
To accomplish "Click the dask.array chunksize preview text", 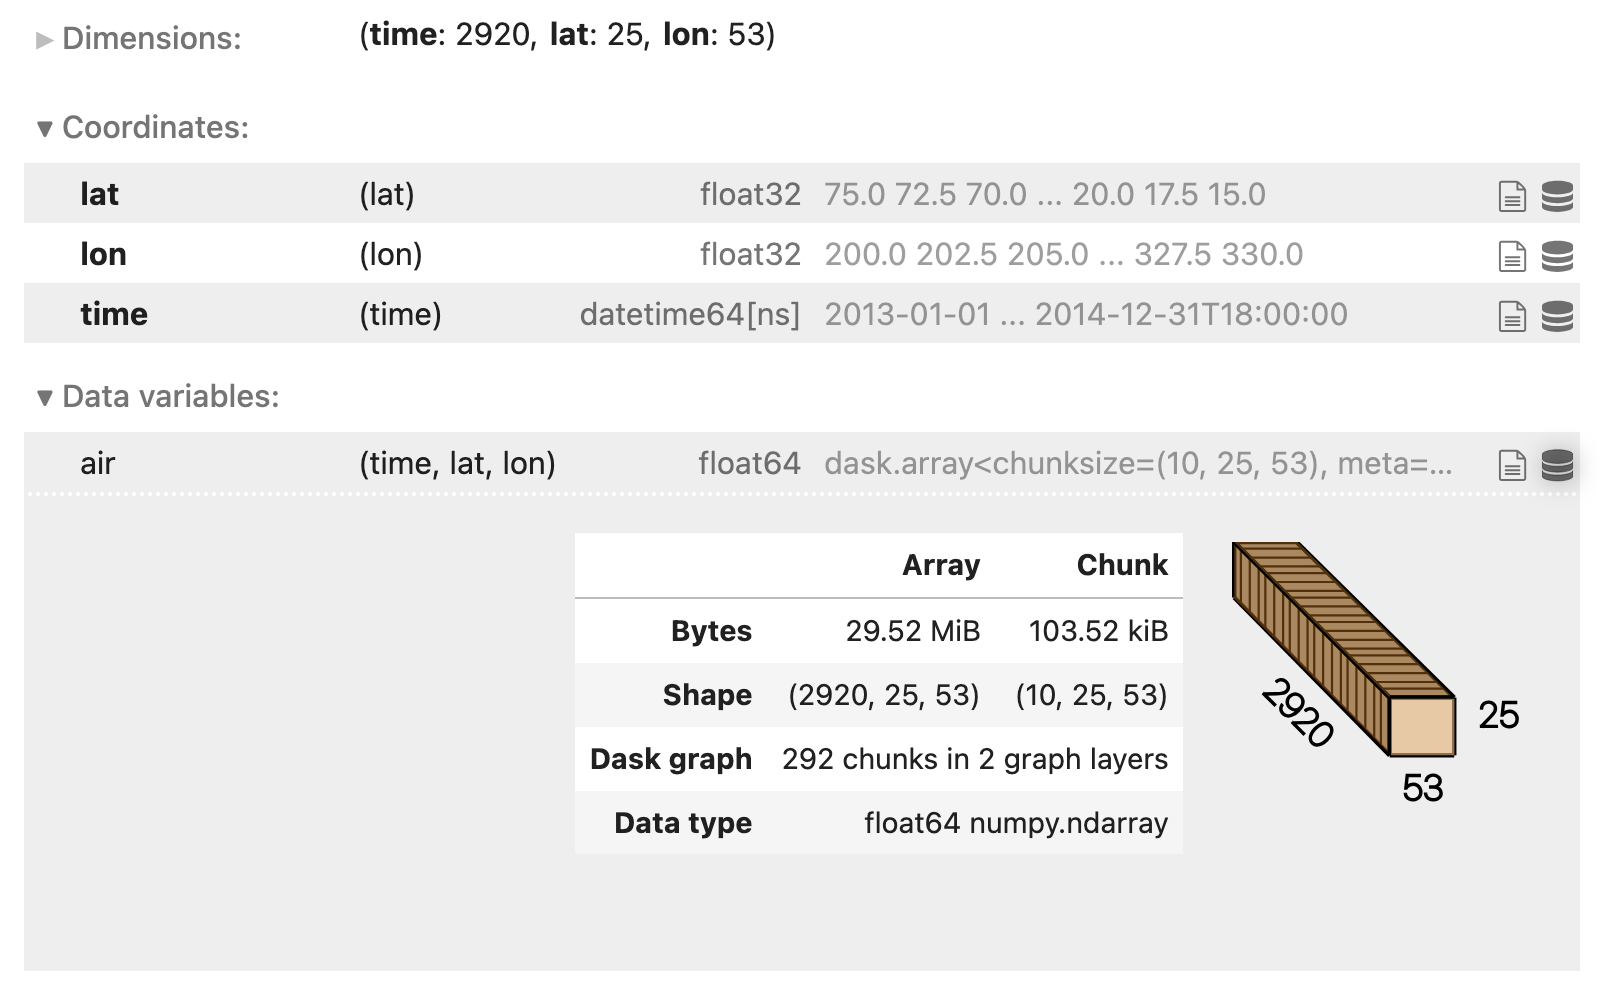I will [x=1138, y=463].
